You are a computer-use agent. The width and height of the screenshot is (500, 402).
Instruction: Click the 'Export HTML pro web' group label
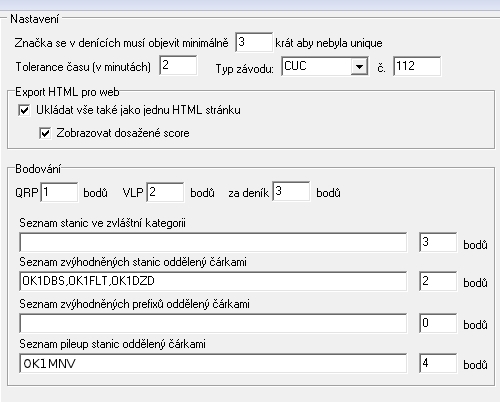pyautogui.click(x=67, y=92)
